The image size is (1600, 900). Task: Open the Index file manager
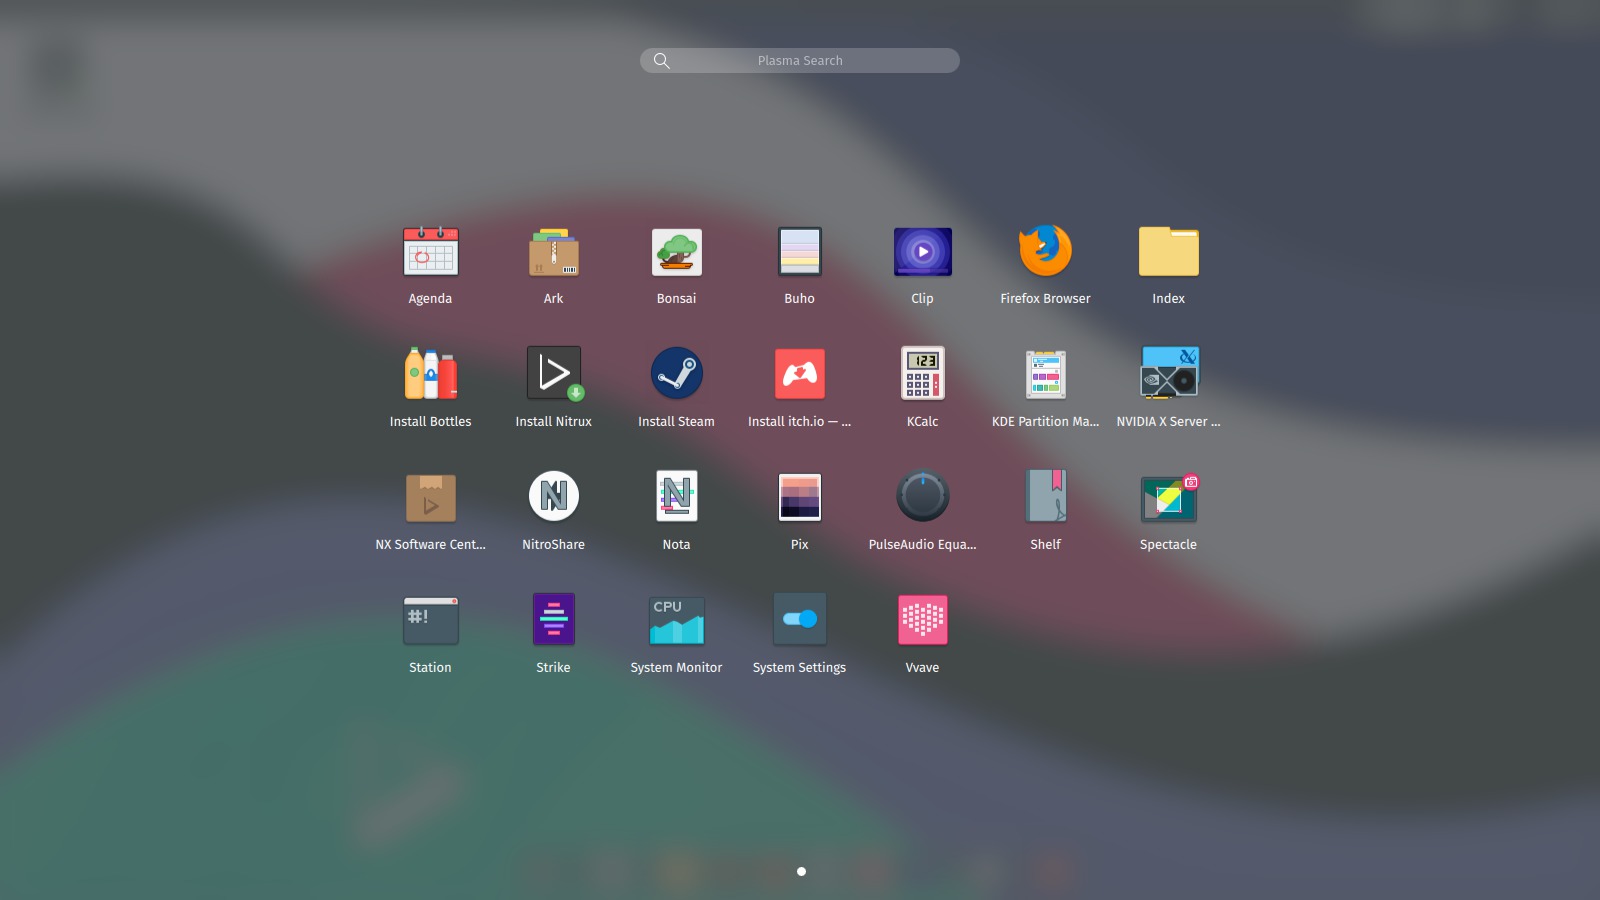coord(1168,251)
